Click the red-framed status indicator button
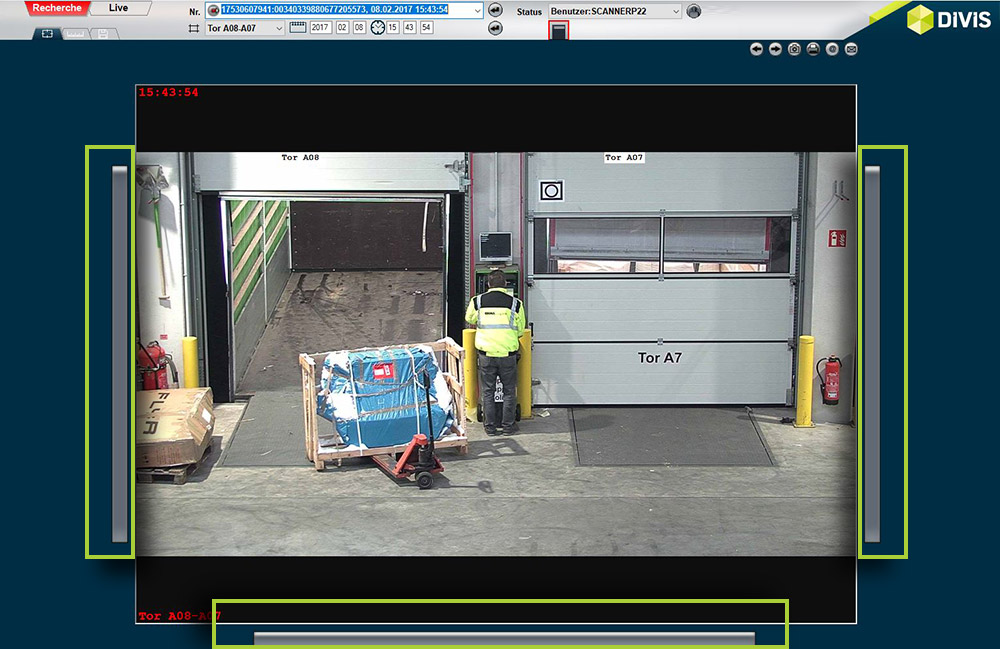Image resolution: width=1000 pixels, height=649 pixels. point(559,31)
